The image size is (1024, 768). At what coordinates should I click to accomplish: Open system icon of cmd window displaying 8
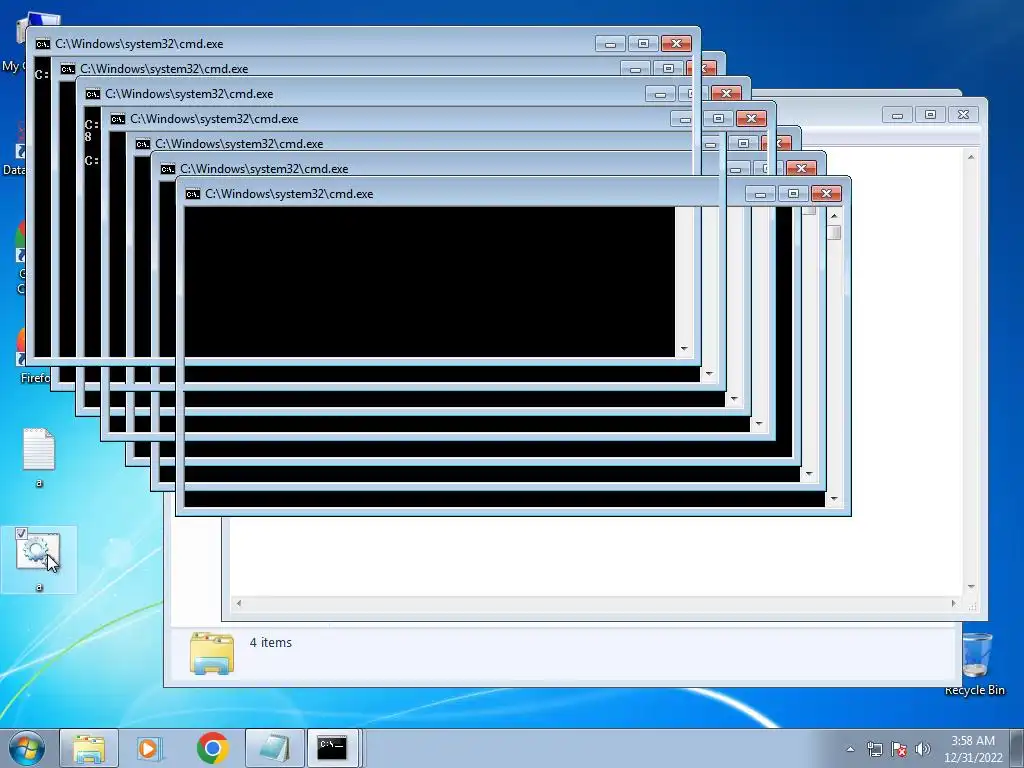tap(93, 94)
